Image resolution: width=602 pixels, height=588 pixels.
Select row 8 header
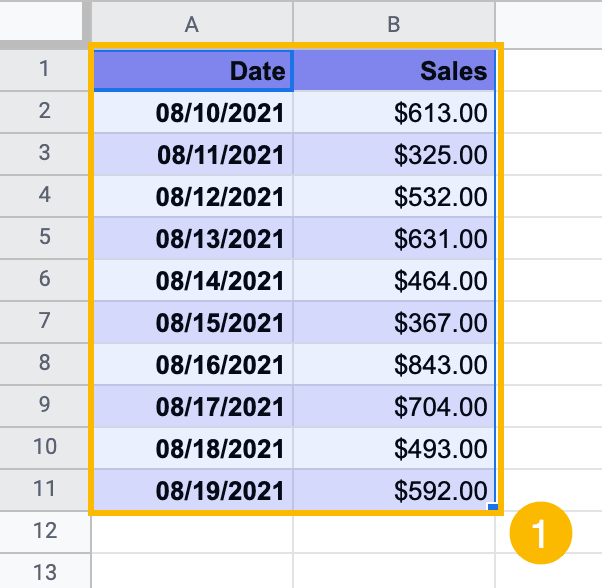coord(44,364)
